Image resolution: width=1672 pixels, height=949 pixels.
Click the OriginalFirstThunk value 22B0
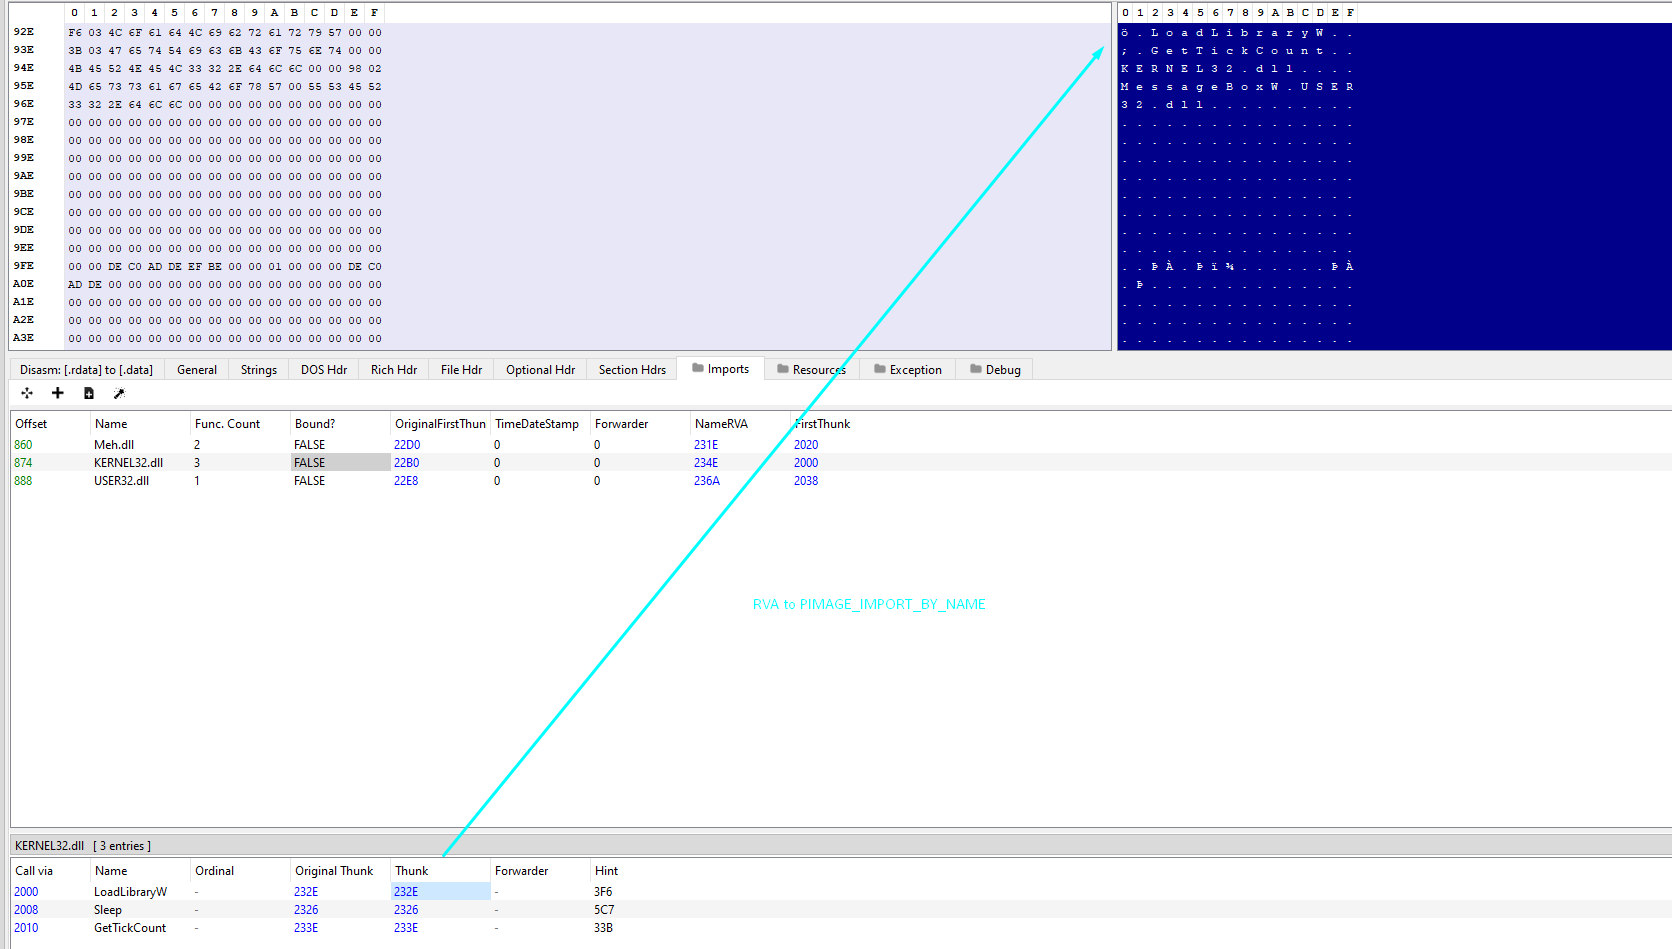(x=407, y=463)
